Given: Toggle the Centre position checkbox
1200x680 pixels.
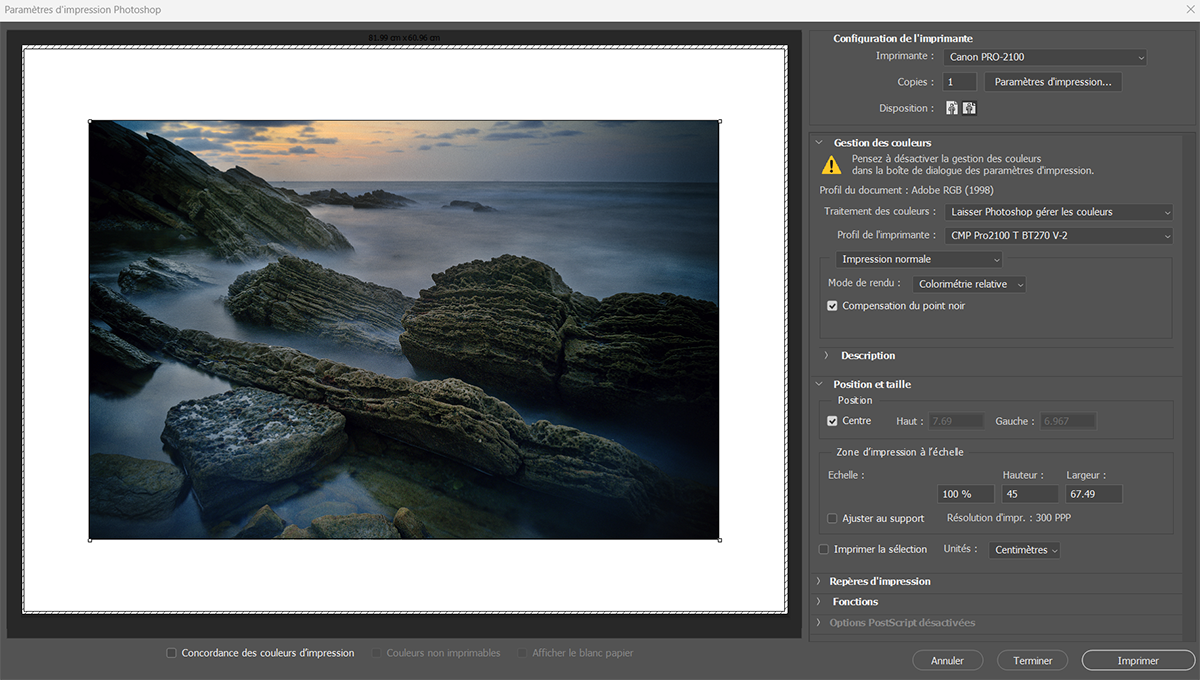Looking at the screenshot, I should (832, 421).
